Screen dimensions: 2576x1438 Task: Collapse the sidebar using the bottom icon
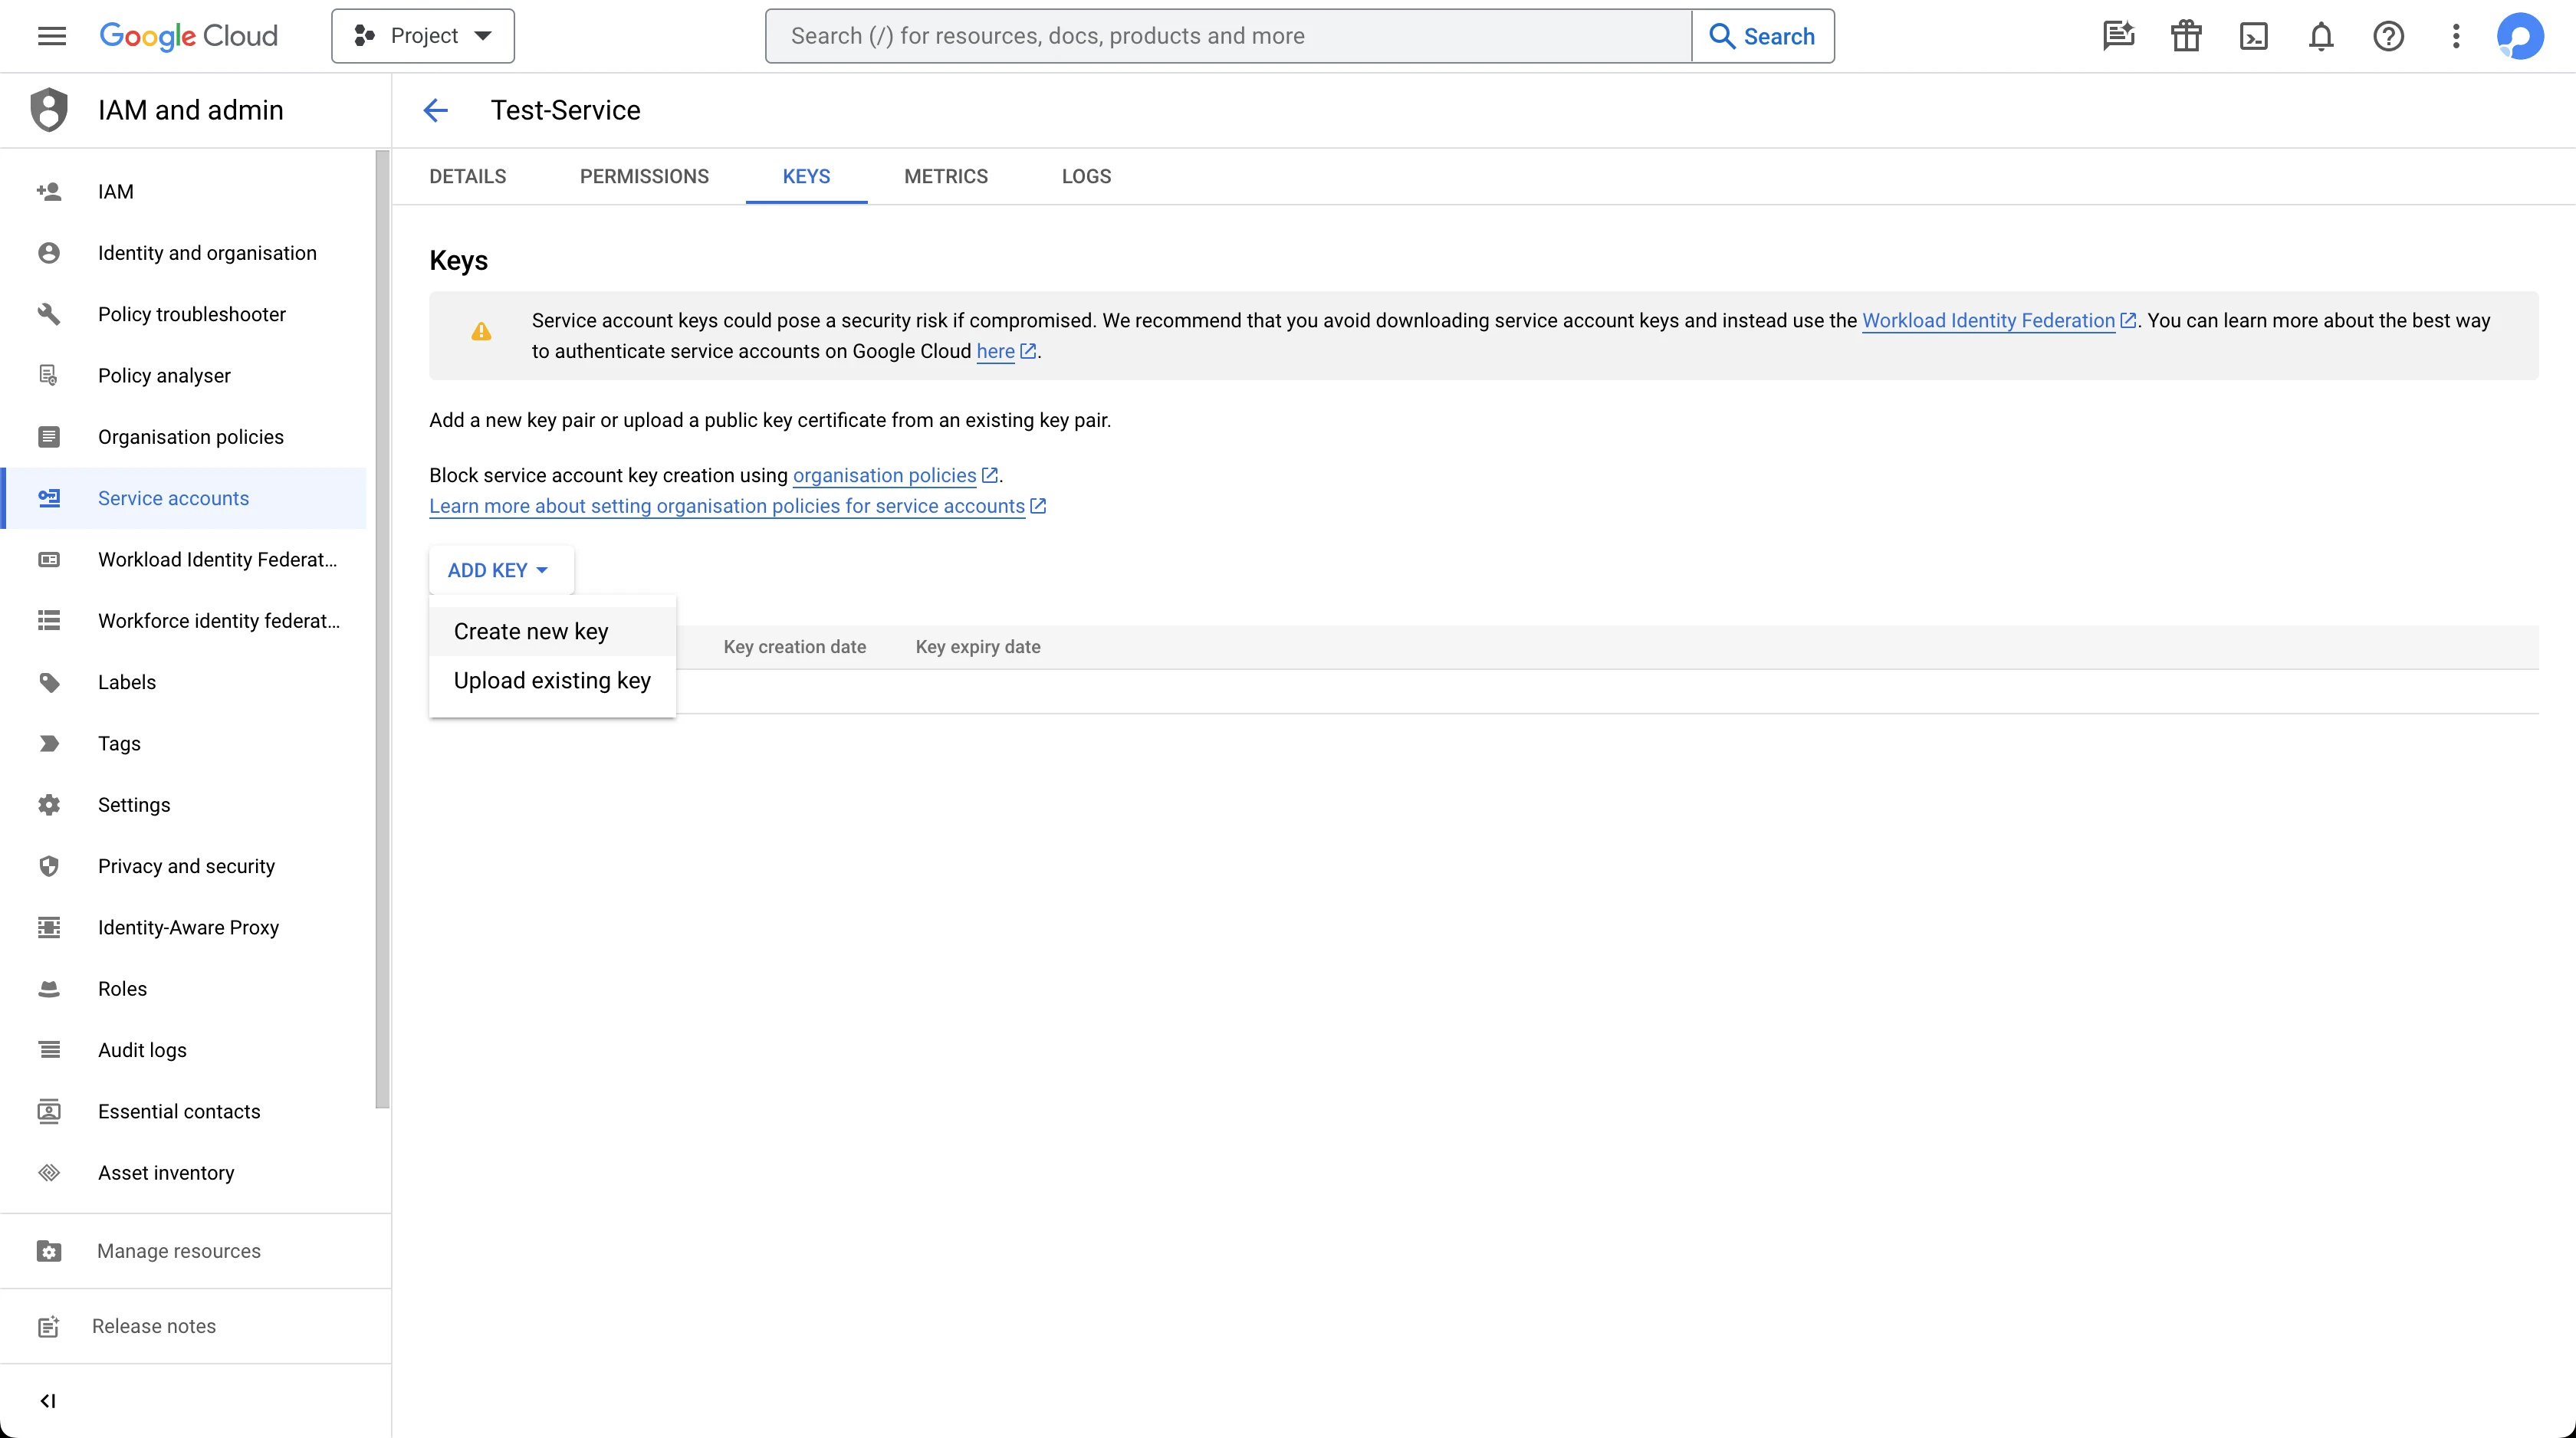point(48,1400)
